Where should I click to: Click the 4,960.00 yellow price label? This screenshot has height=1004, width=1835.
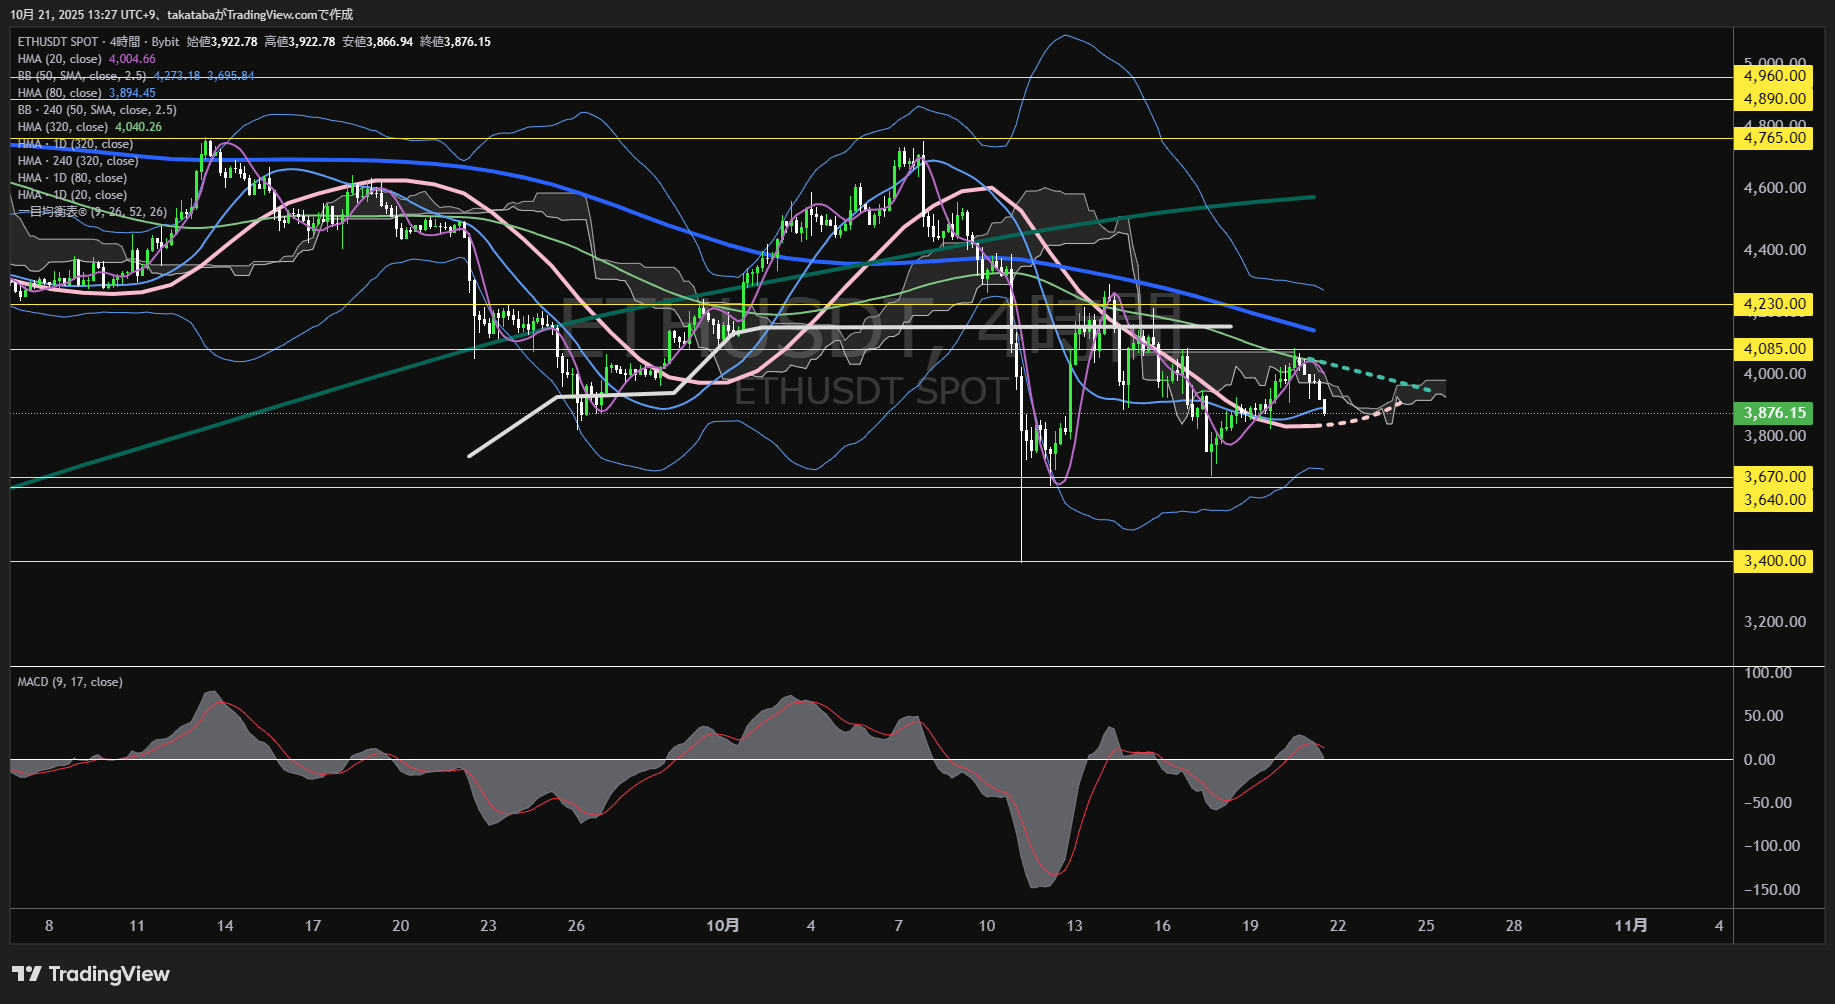(x=1774, y=76)
